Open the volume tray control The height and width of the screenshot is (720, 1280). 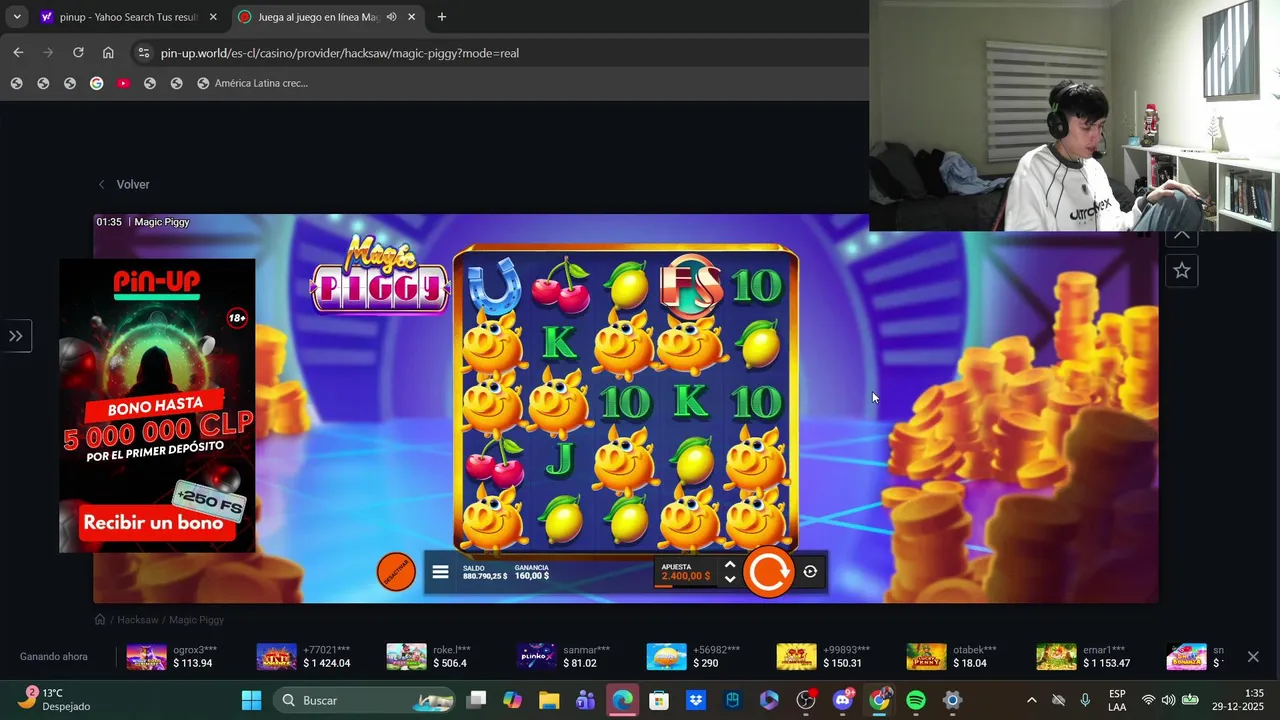(x=1168, y=700)
